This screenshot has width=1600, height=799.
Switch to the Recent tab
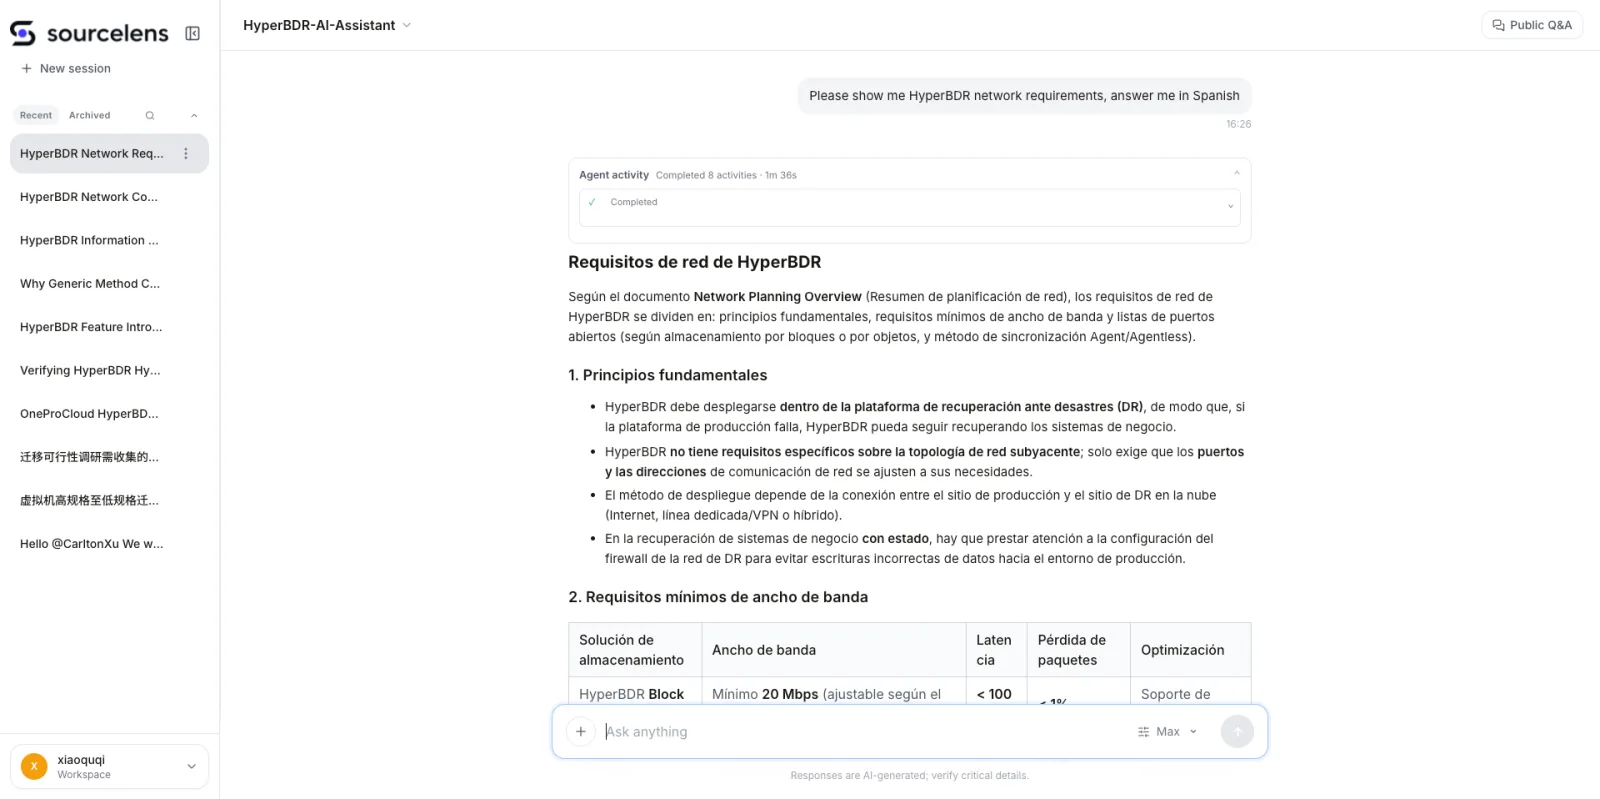pyautogui.click(x=36, y=115)
